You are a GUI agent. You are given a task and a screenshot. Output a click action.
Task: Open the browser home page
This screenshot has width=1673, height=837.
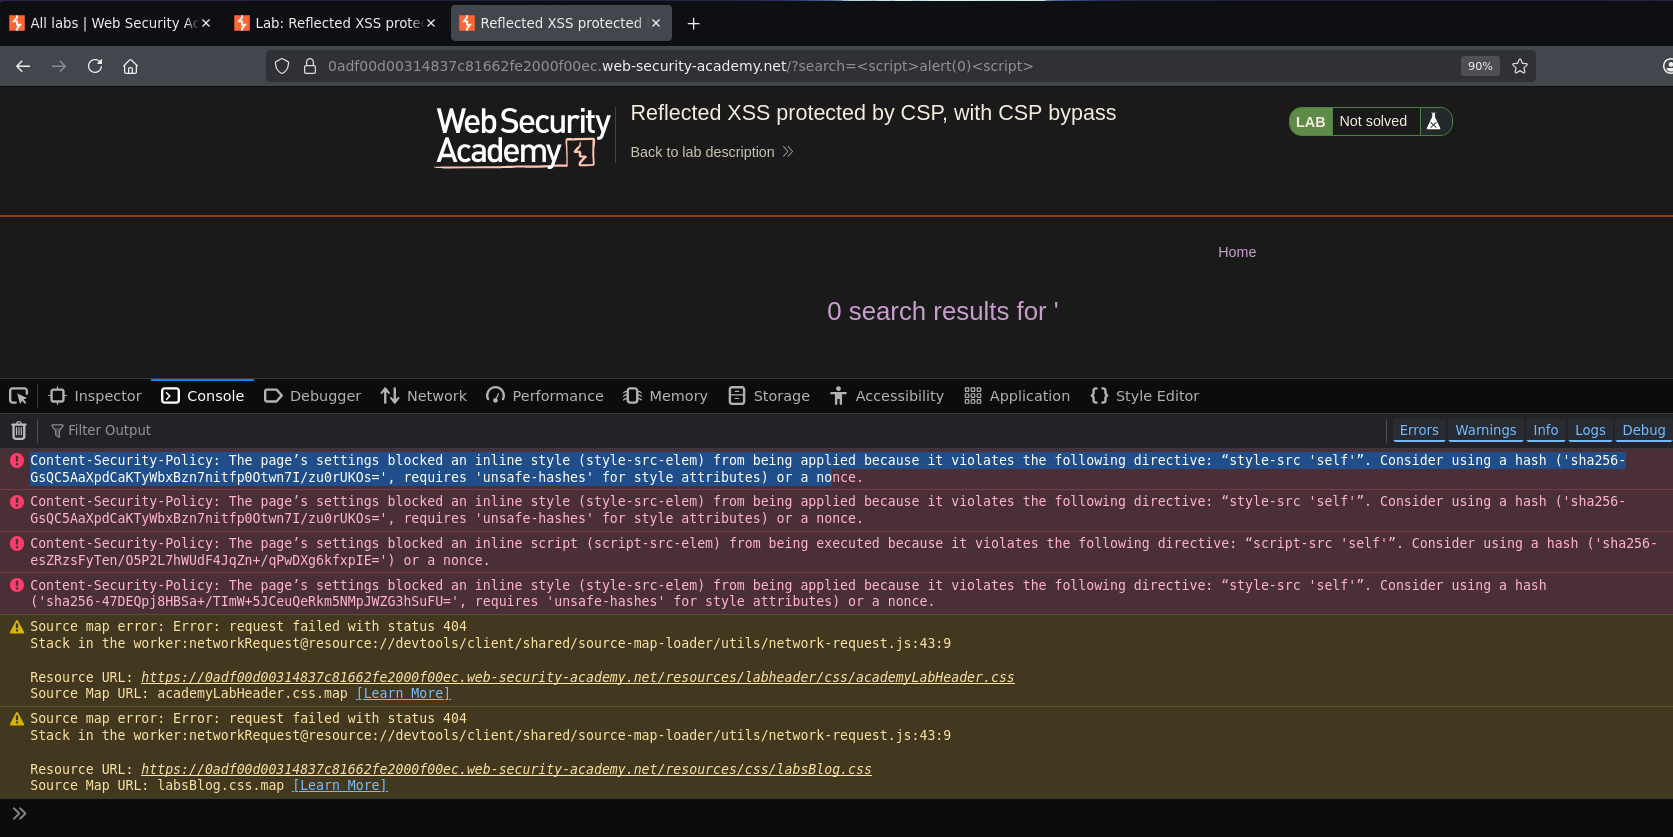130,66
